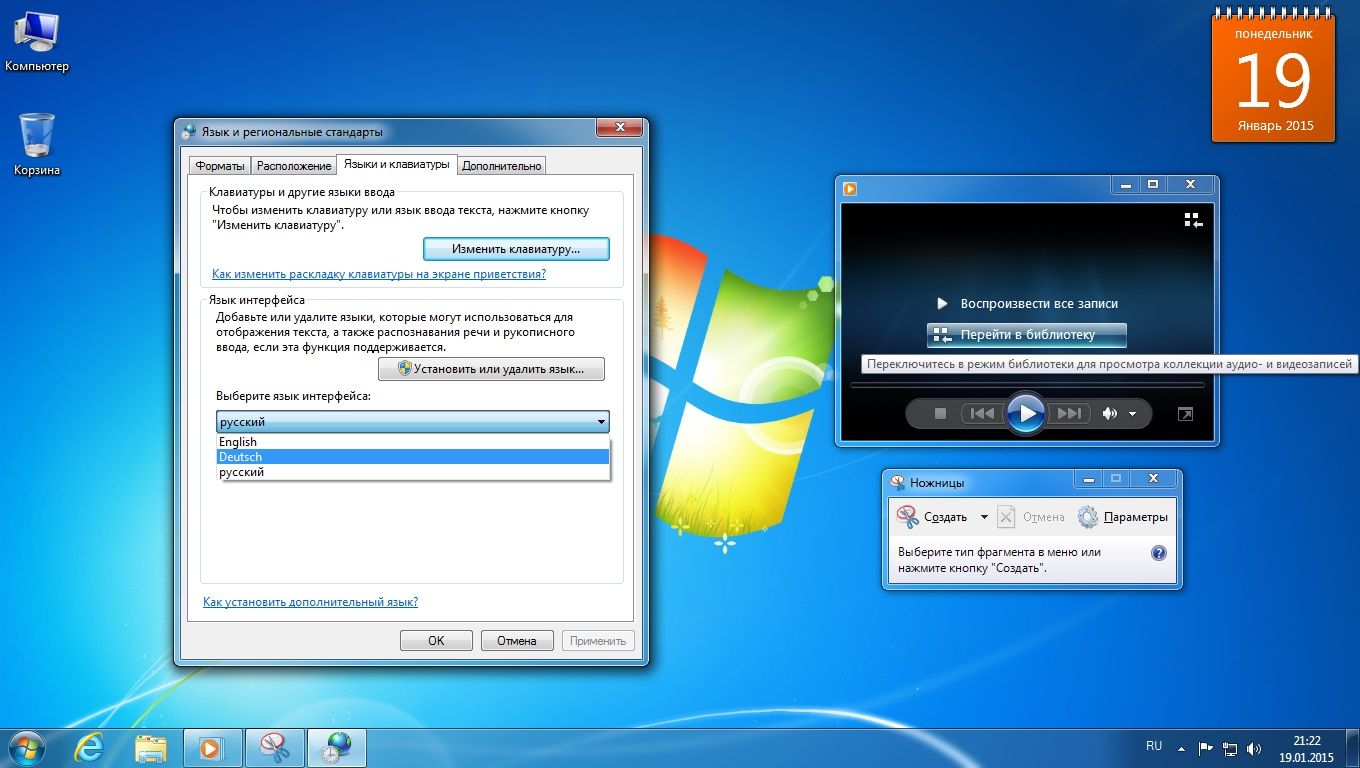Click Воспроизвести все записи in Media Player
Screen dimensions: 1360x768
(x=1027, y=303)
